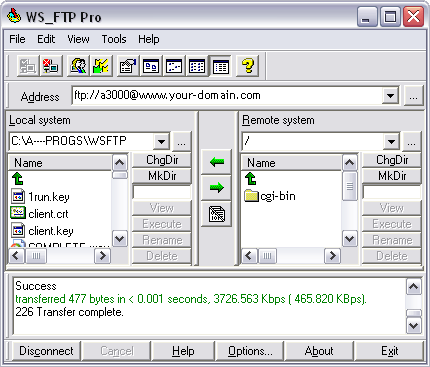Viewport: 430px width, 367px height.
Task: Click local list scroll down arrow
Action: (x=119, y=239)
